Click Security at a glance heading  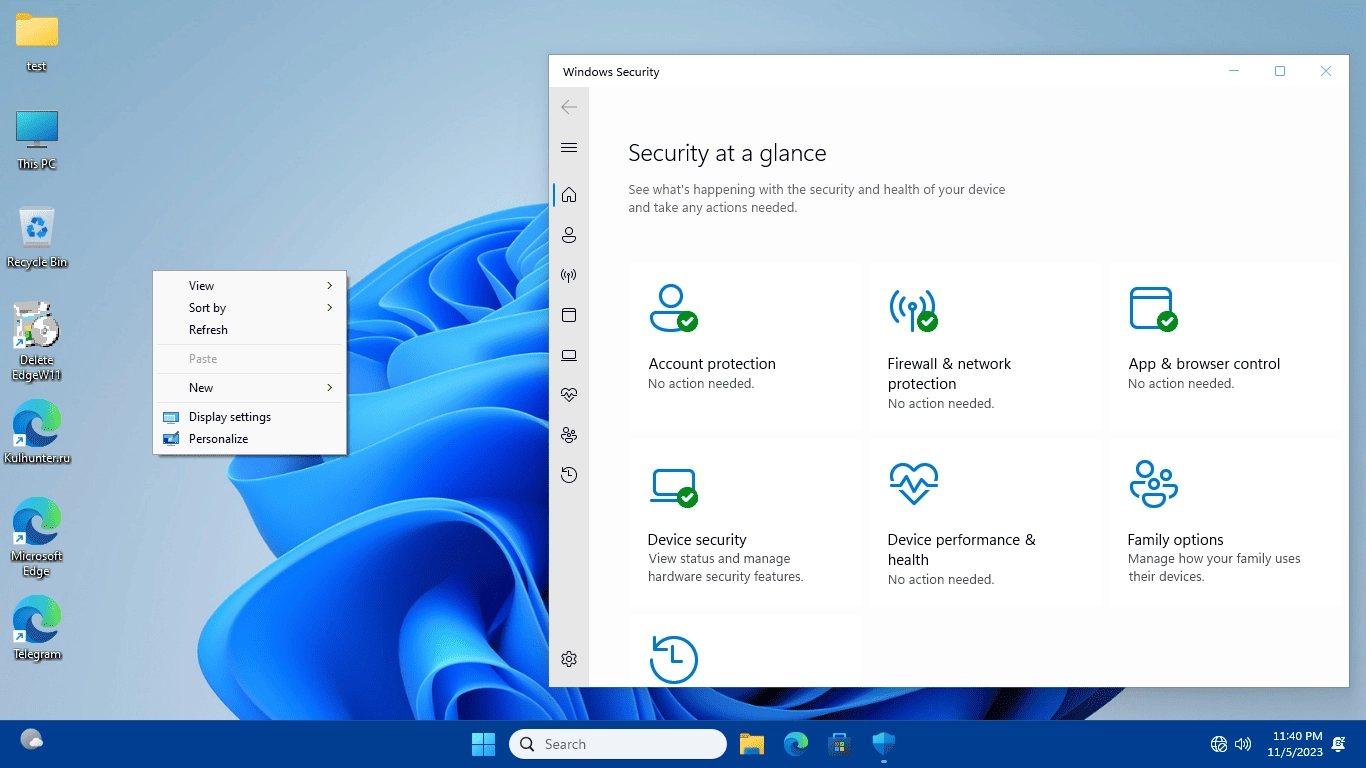coord(727,153)
